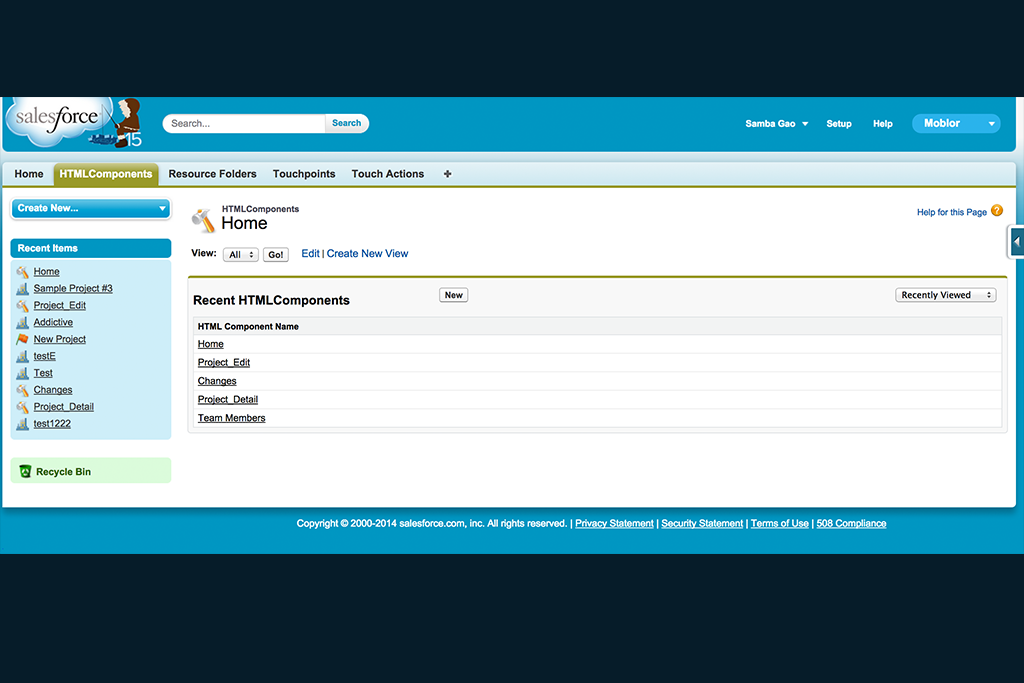Click the Search button
This screenshot has width=1024, height=683.
click(346, 123)
